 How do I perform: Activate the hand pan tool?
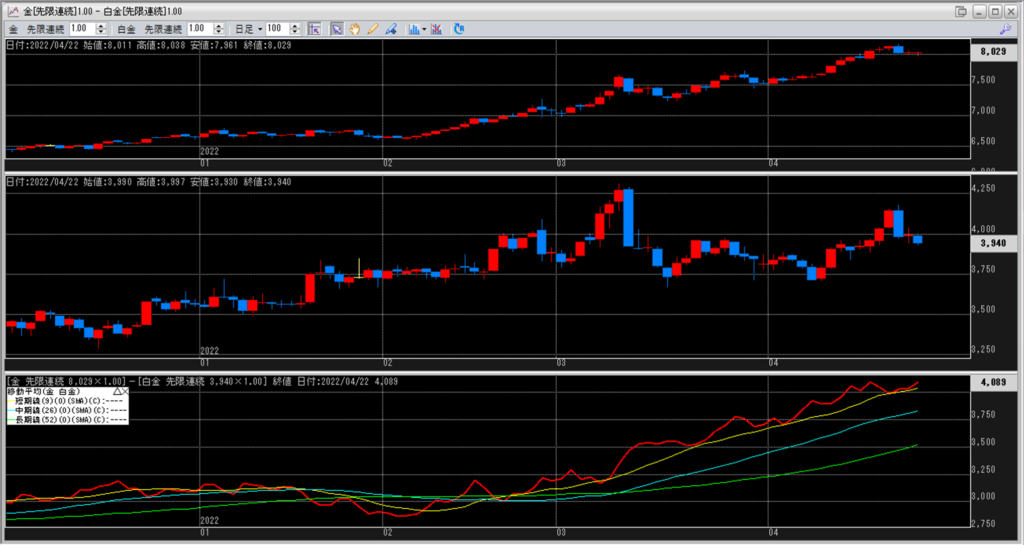(354, 29)
